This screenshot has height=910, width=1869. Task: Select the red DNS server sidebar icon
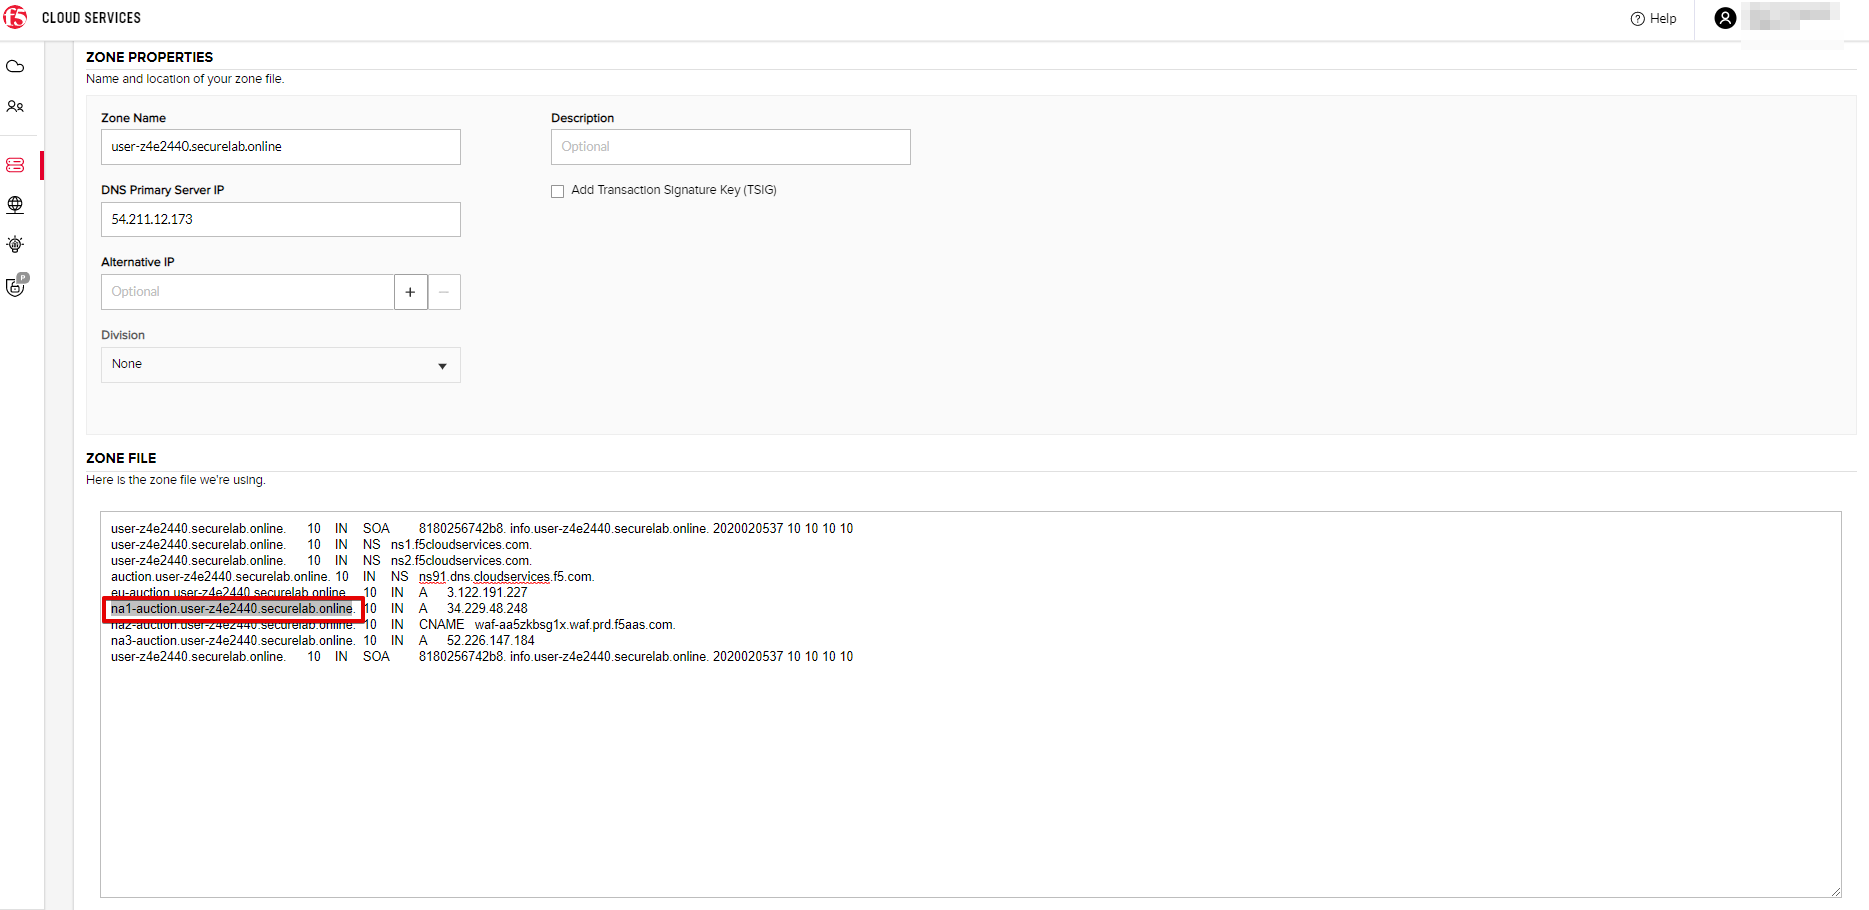tap(15, 165)
